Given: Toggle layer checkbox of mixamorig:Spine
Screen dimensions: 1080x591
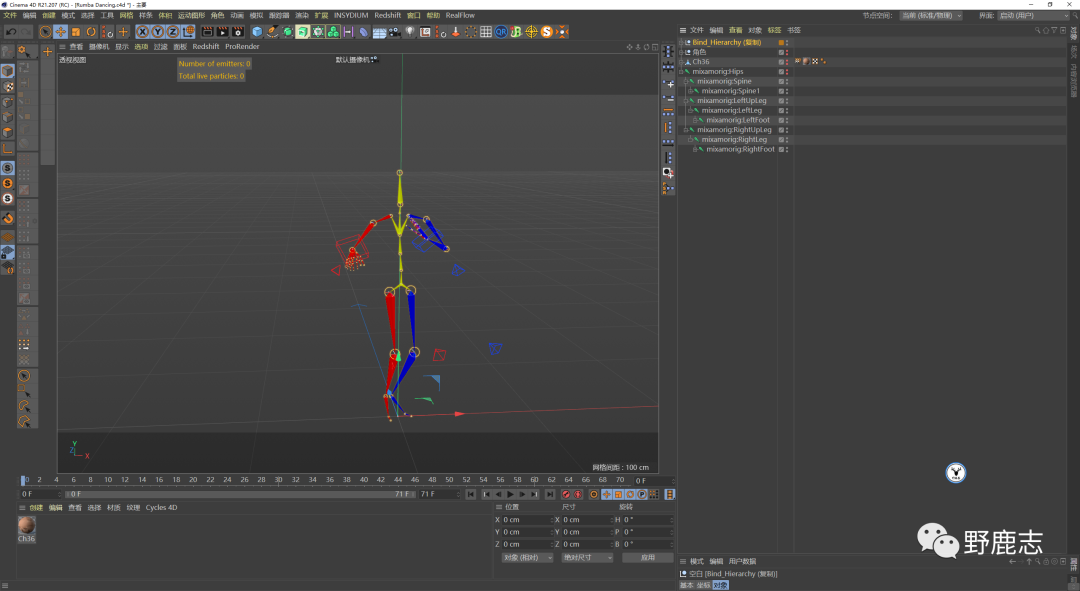Looking at the screenshot, I should pos(782,82).
